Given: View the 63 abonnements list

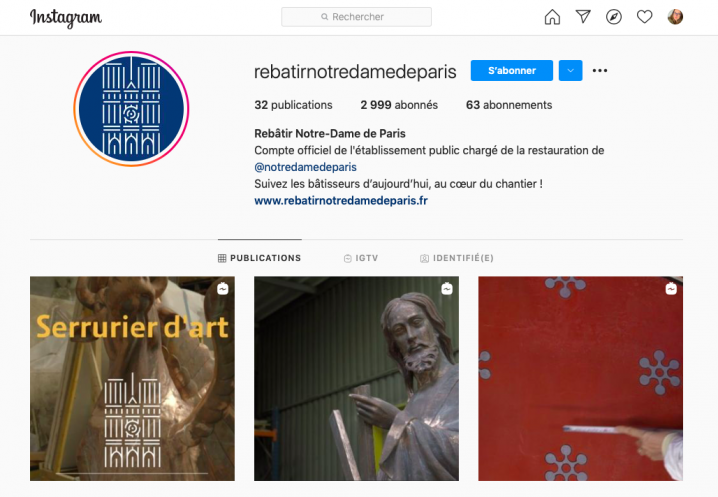Looking at the screenshot, I should (509, 105).
